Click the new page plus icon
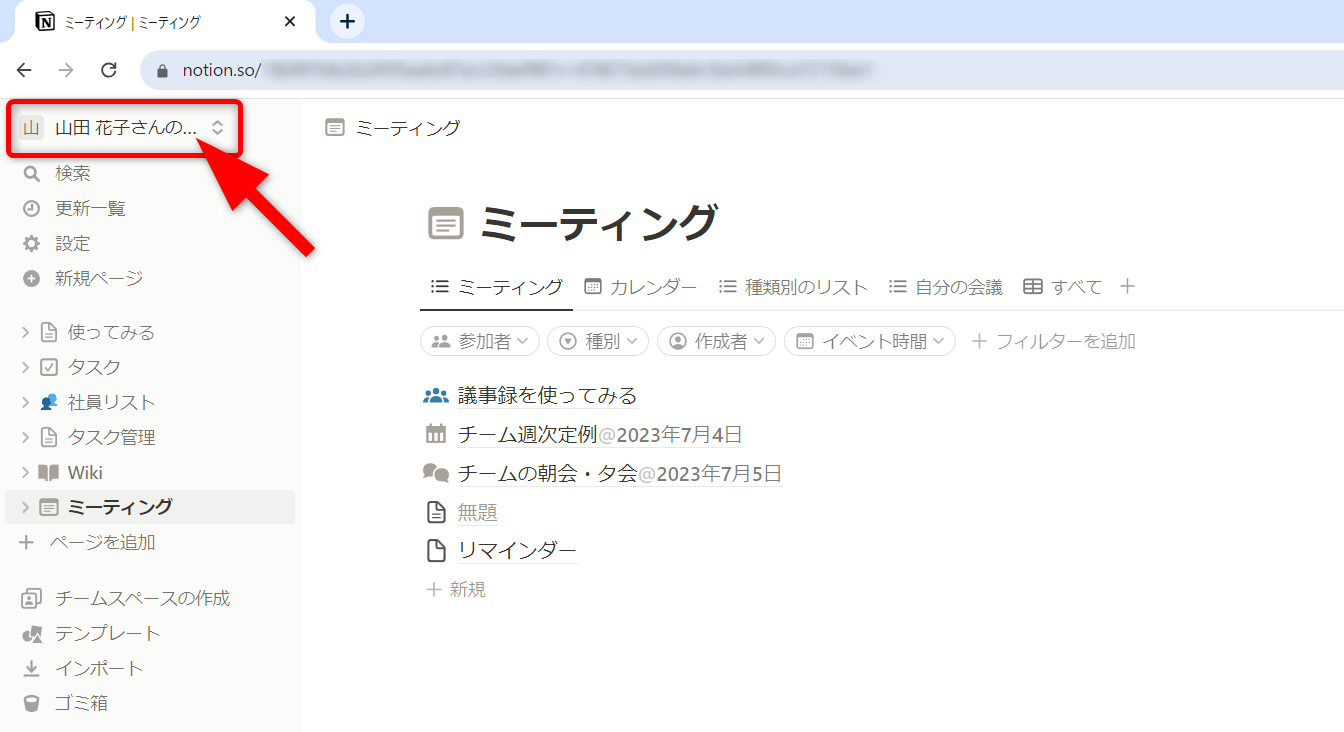 pyautogui.click(x=31, y=279)
